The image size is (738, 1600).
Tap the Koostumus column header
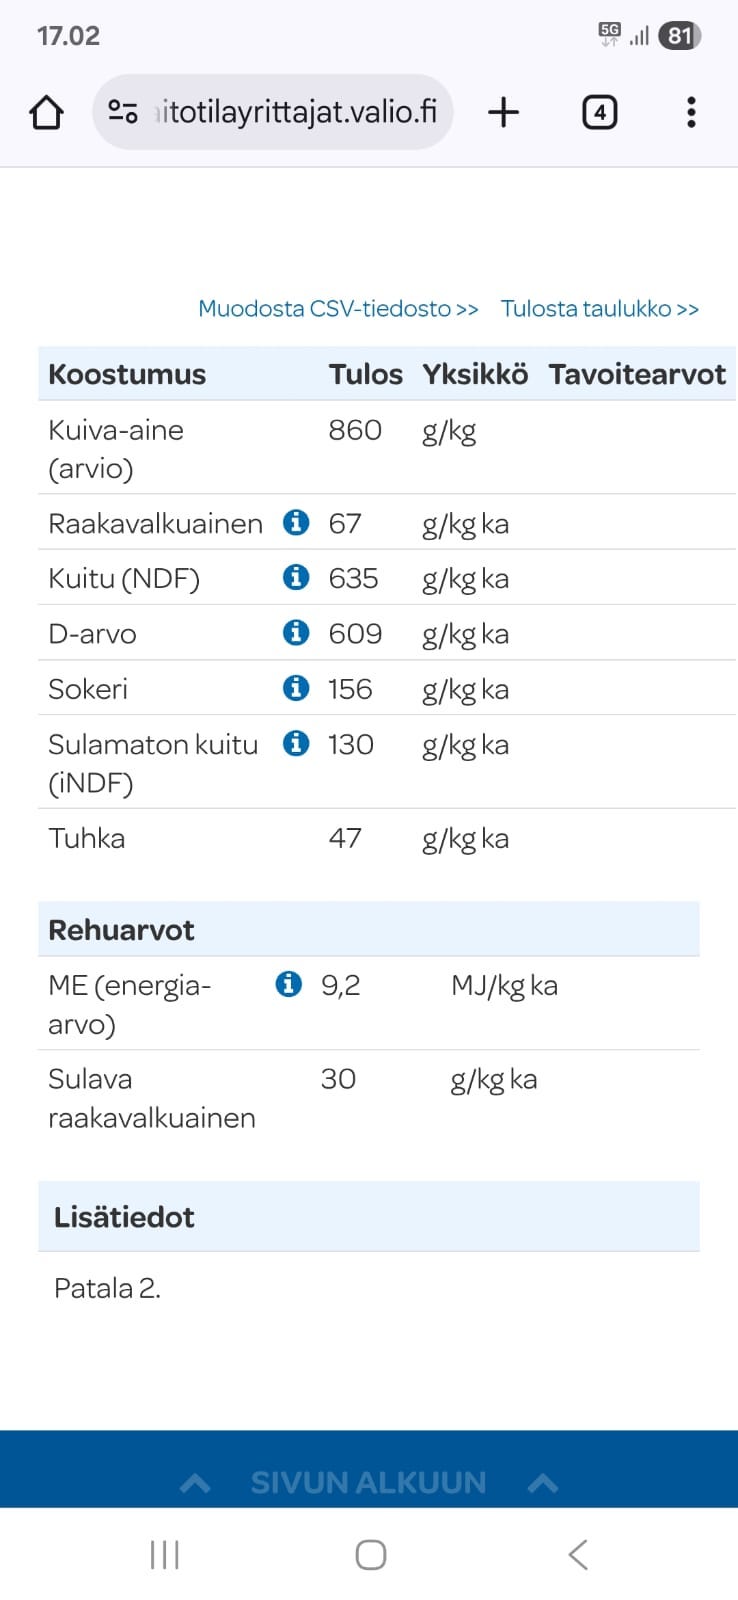pos(127,374)
